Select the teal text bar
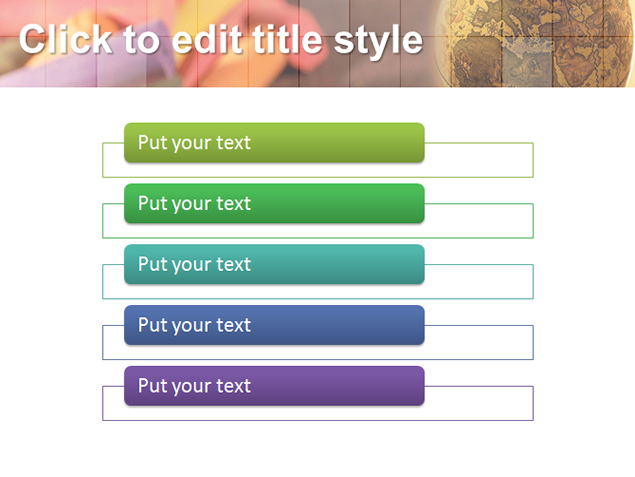635x477 pixels. (274, 264)
